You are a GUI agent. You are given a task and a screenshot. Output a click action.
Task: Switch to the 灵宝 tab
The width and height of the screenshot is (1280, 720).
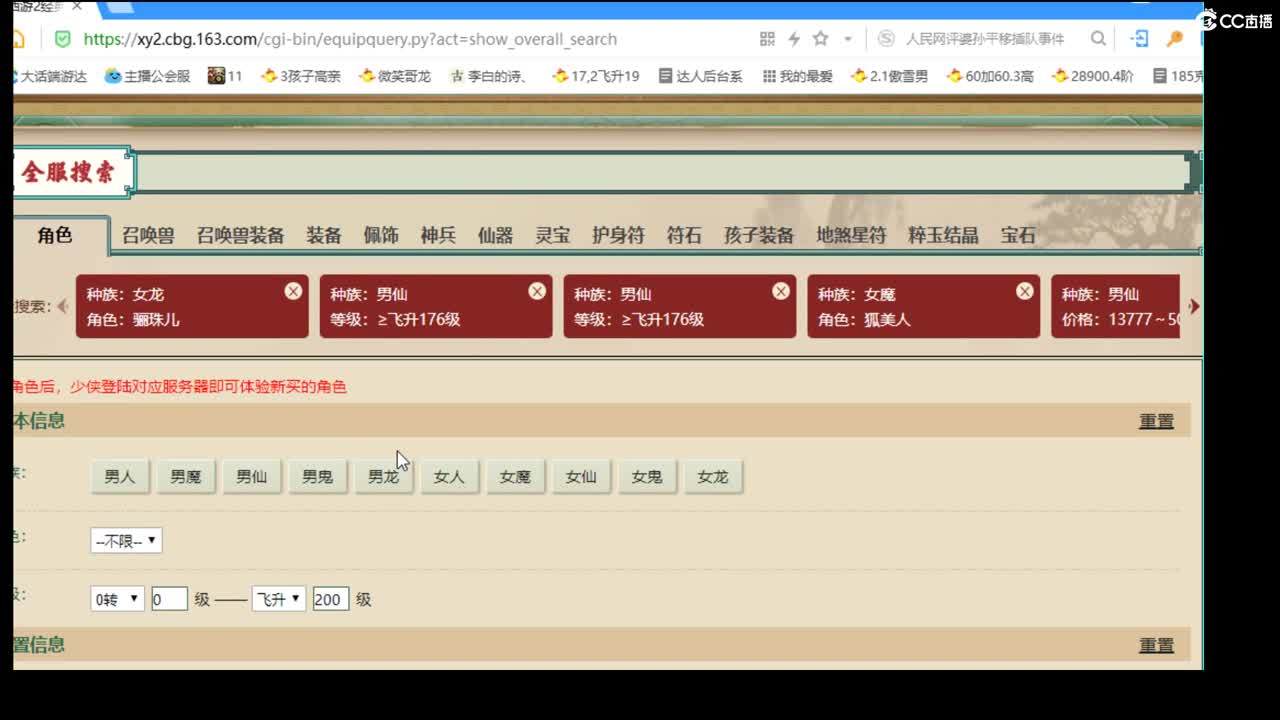click(552, 235)
